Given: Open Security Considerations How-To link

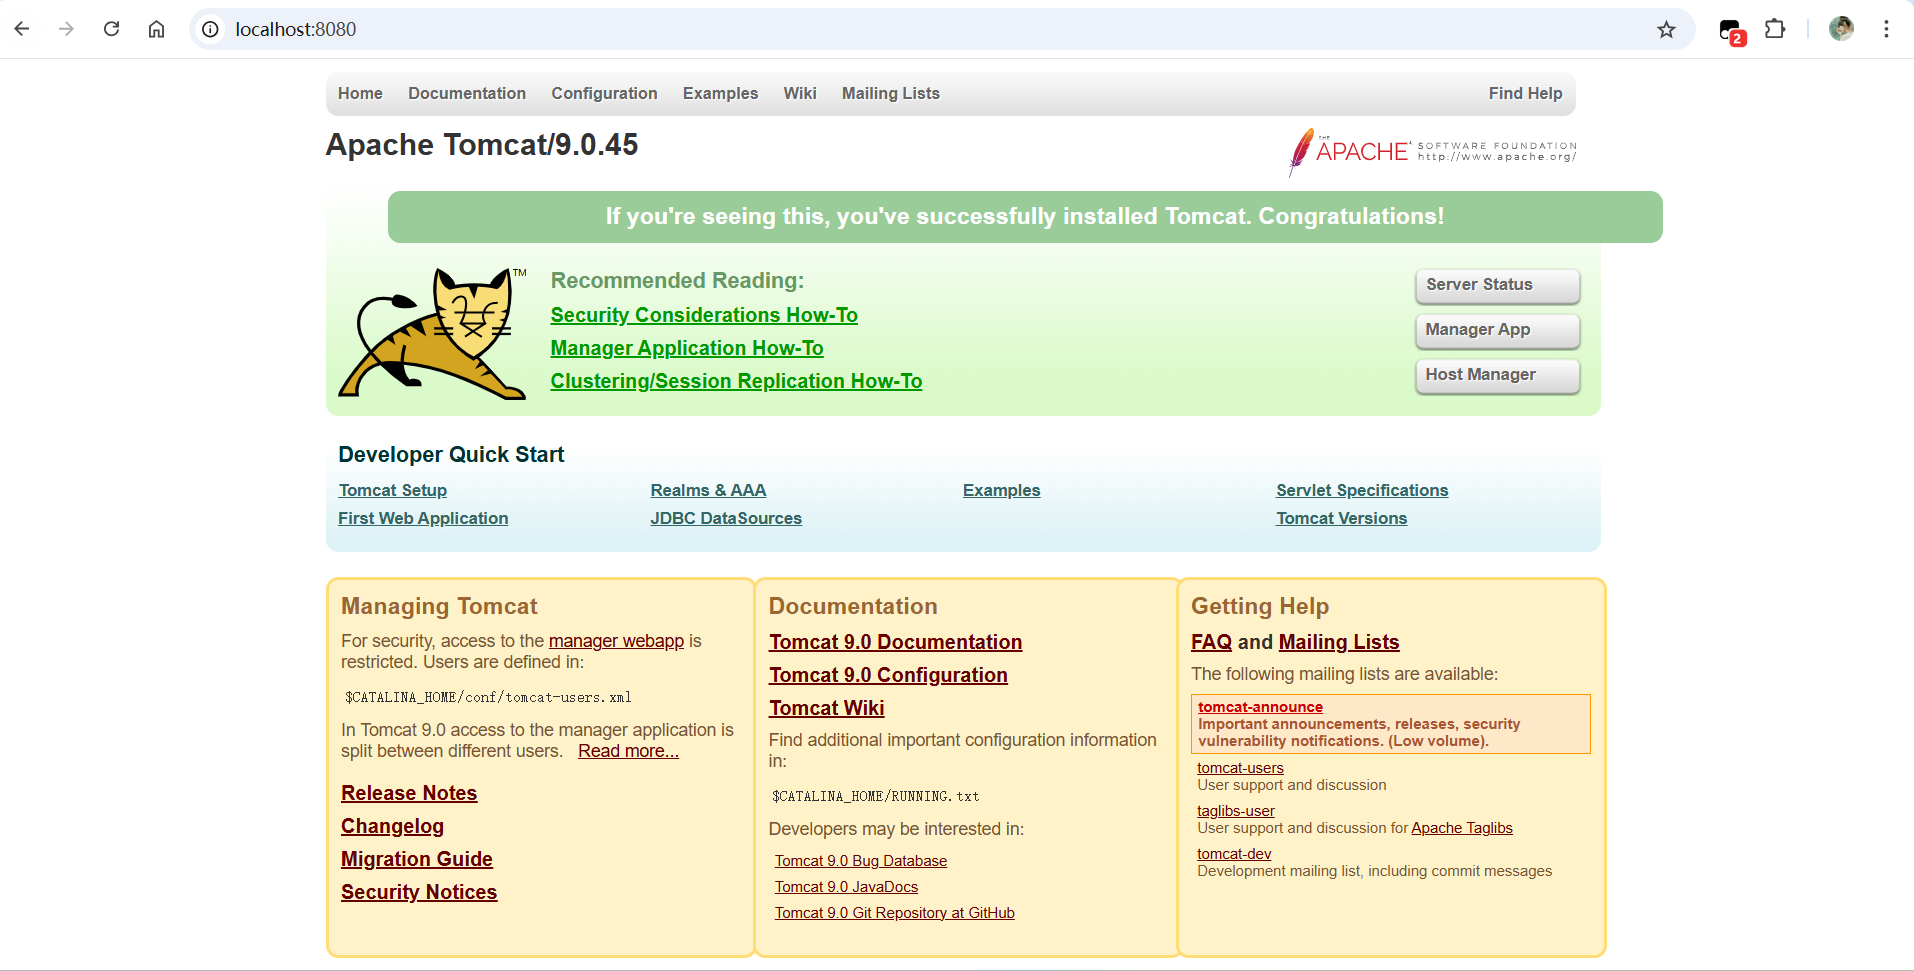Looking at the screenshot, I should pos(704,315).
